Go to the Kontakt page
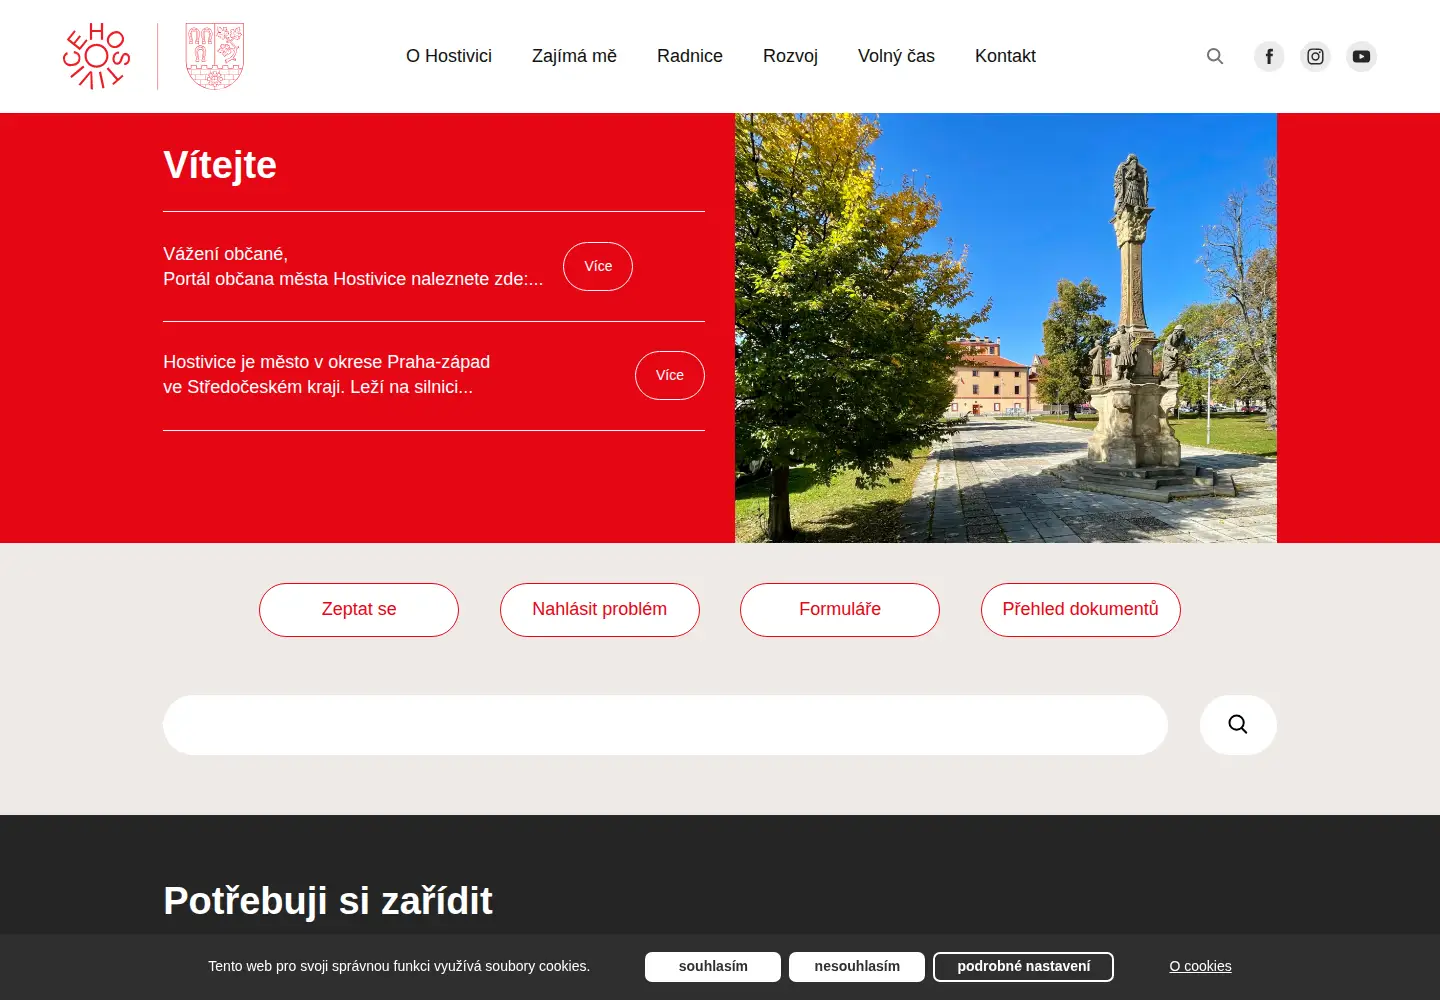Screen dimensions: 1440x1000 (1005, 56)
